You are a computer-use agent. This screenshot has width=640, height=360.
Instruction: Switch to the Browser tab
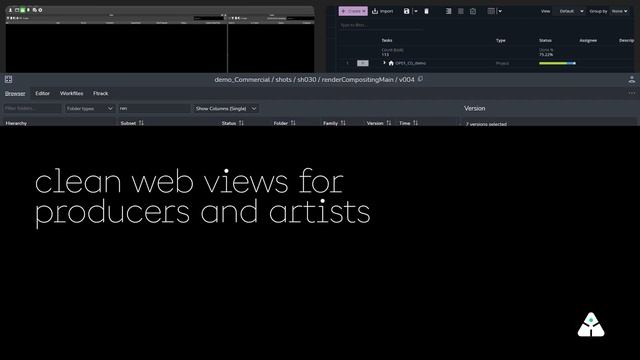pos(15,93)
